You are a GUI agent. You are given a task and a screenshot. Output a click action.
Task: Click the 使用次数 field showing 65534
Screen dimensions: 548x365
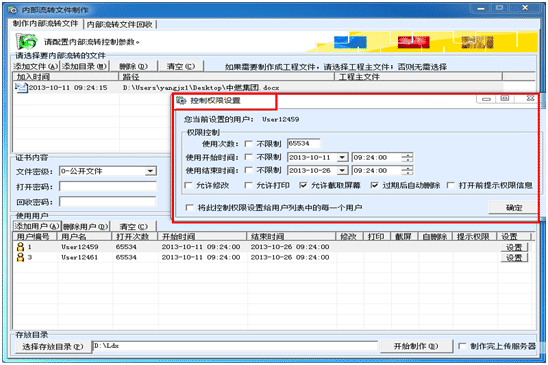click(x=303, y=143)
